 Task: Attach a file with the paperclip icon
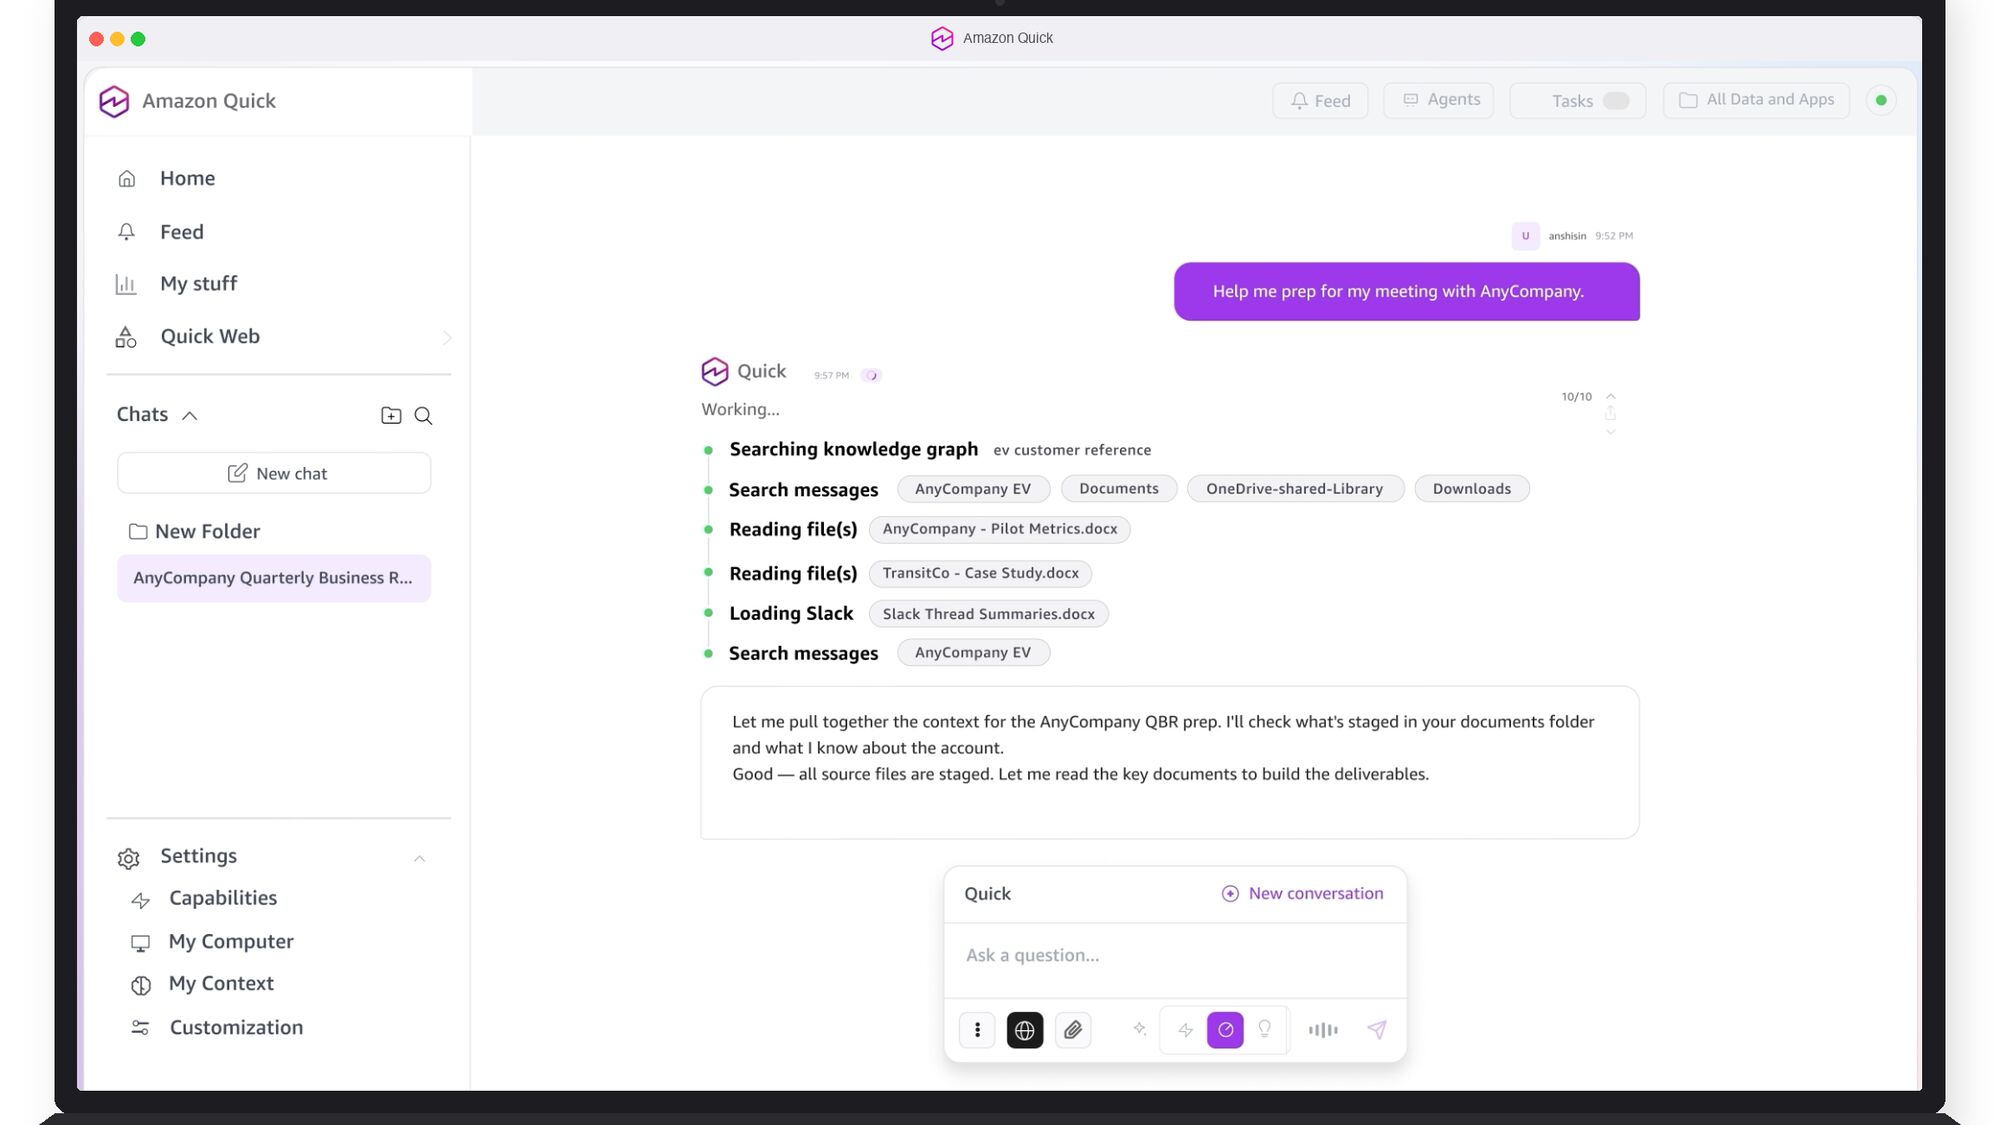coord(1073,1029)
